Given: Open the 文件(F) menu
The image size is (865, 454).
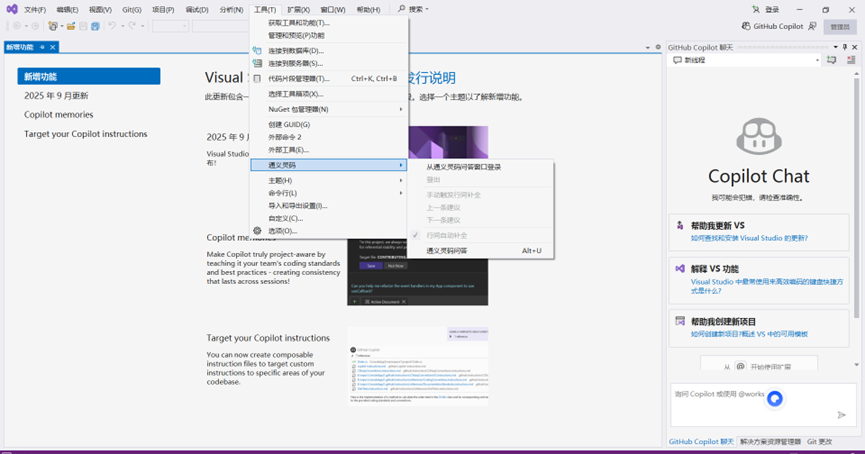Looking at the screenshot, I should click(x=35, y=9).
